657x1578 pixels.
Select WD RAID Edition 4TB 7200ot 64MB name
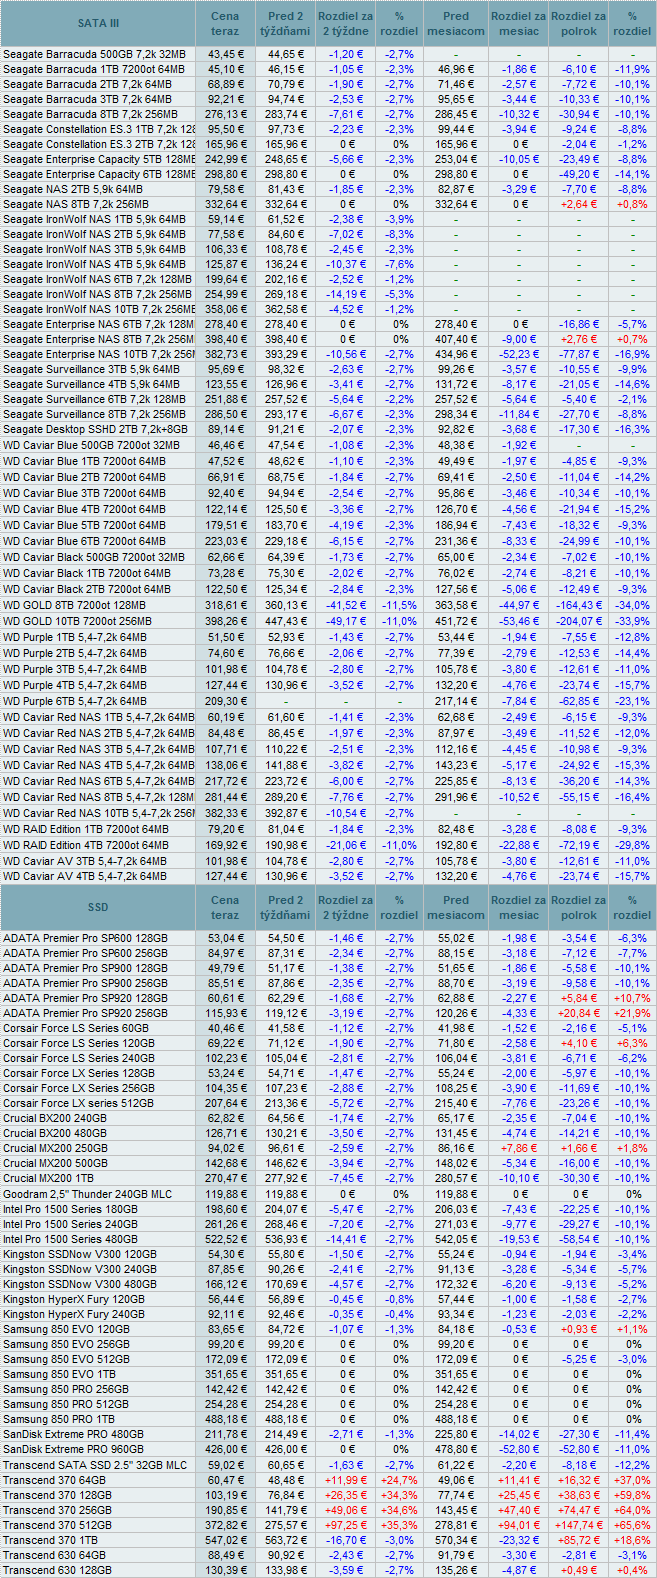(86, 845)
